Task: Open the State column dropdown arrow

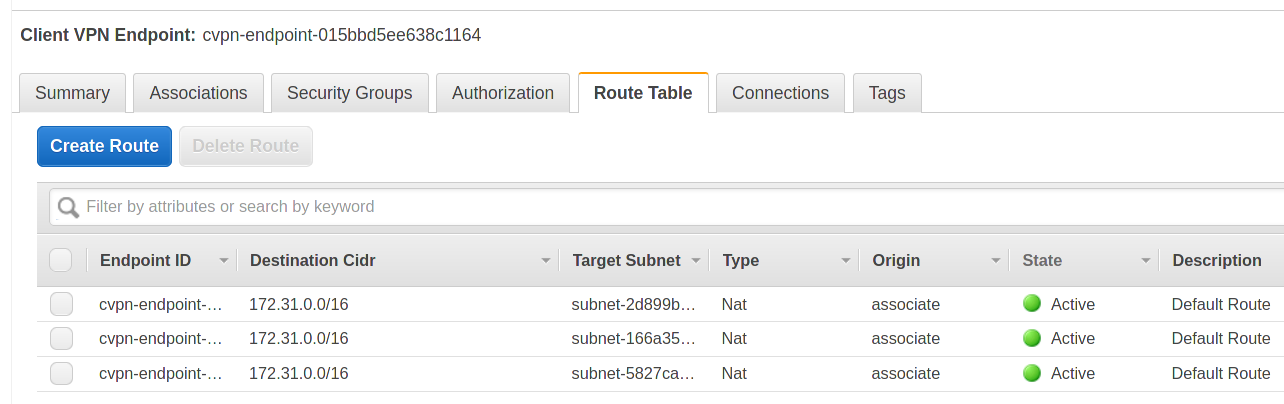Action: (x=1146, y=261)
